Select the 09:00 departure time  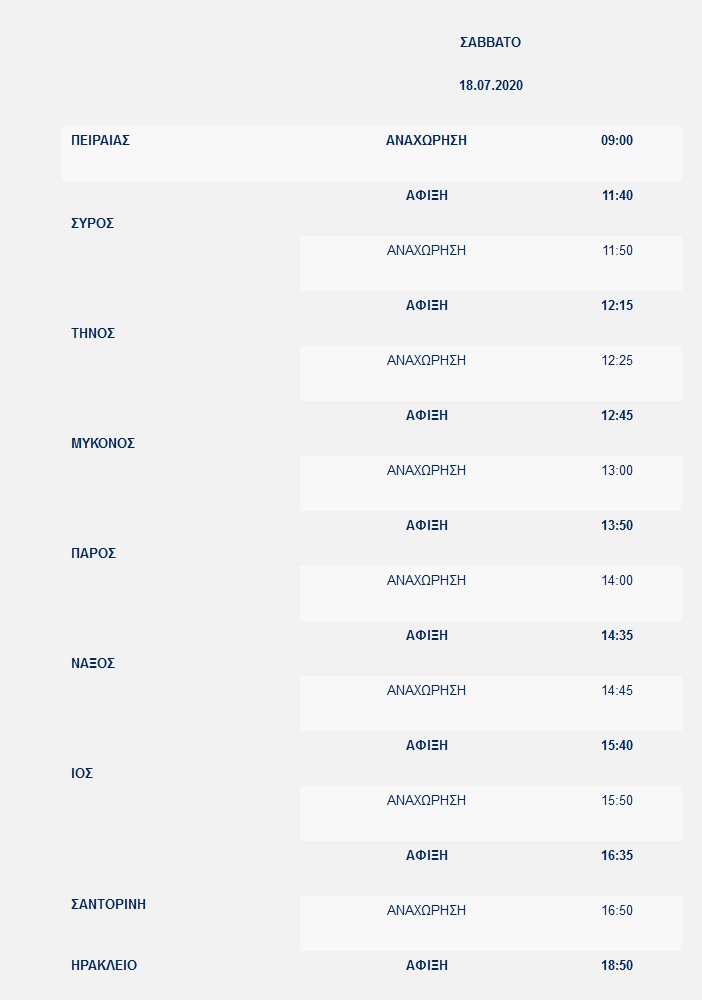[x=617, y=141]
